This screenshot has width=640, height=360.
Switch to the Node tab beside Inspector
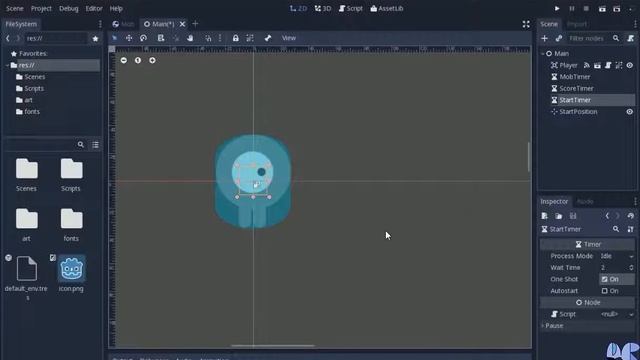pyautogui.click(x=585, y=202)
